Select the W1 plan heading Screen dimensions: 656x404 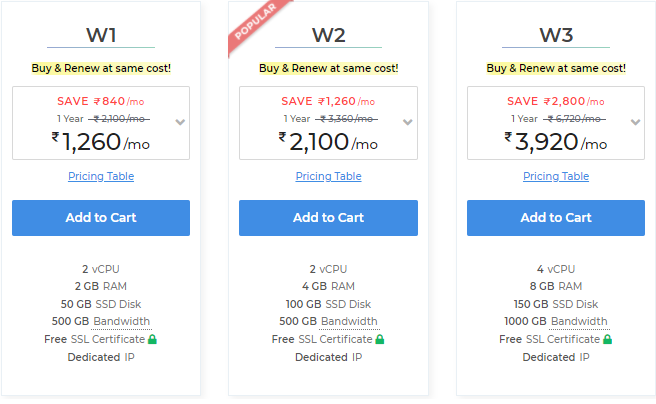(x=101, y=35)
